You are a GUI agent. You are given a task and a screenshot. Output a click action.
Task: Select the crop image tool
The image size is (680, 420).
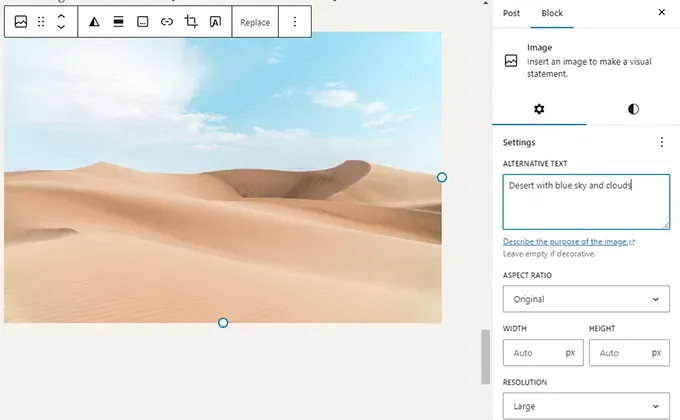click(x=191, y=22)
